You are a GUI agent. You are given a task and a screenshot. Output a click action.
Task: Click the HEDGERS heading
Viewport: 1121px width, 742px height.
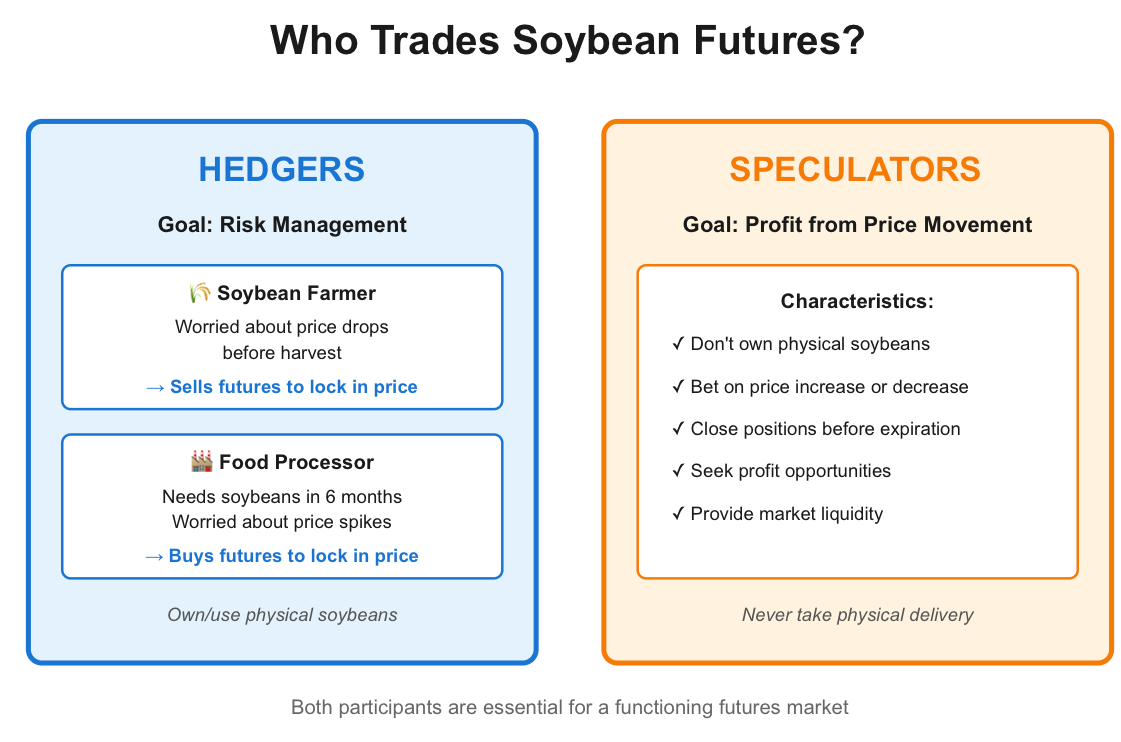point(282,169)
